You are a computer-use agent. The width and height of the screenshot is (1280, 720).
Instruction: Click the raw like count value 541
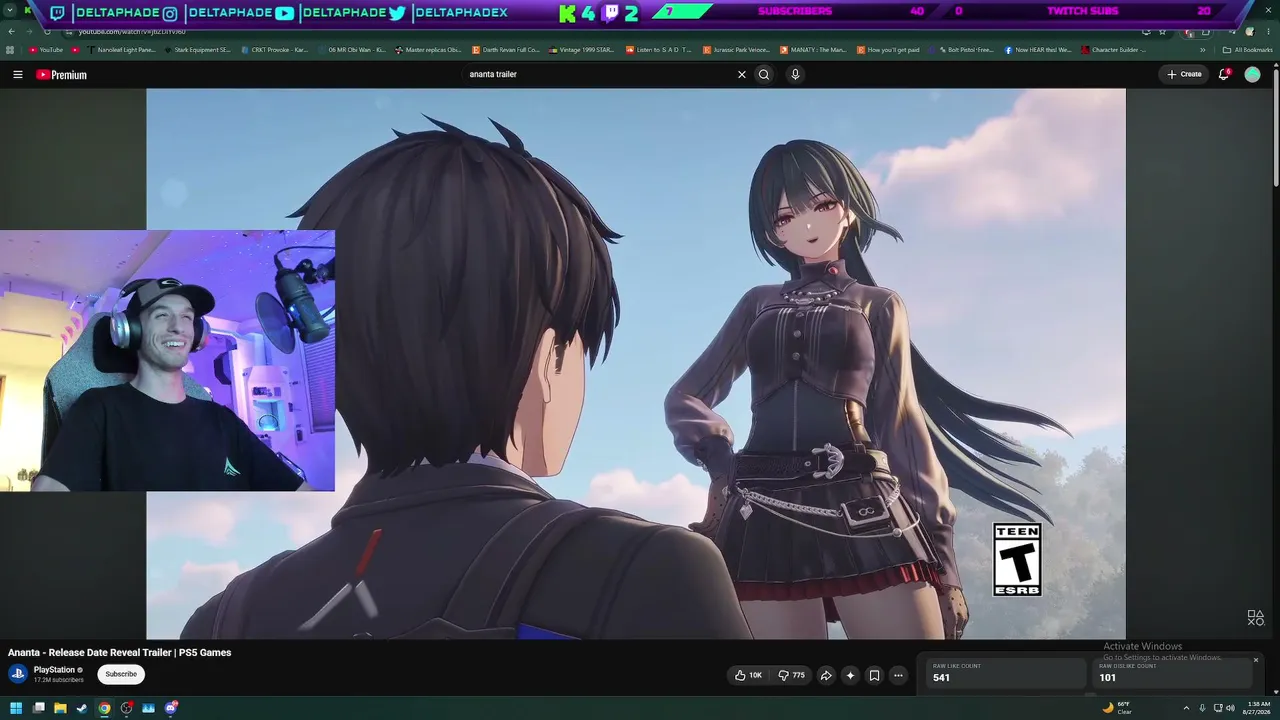pyautogui.click(x=941, y=678)
